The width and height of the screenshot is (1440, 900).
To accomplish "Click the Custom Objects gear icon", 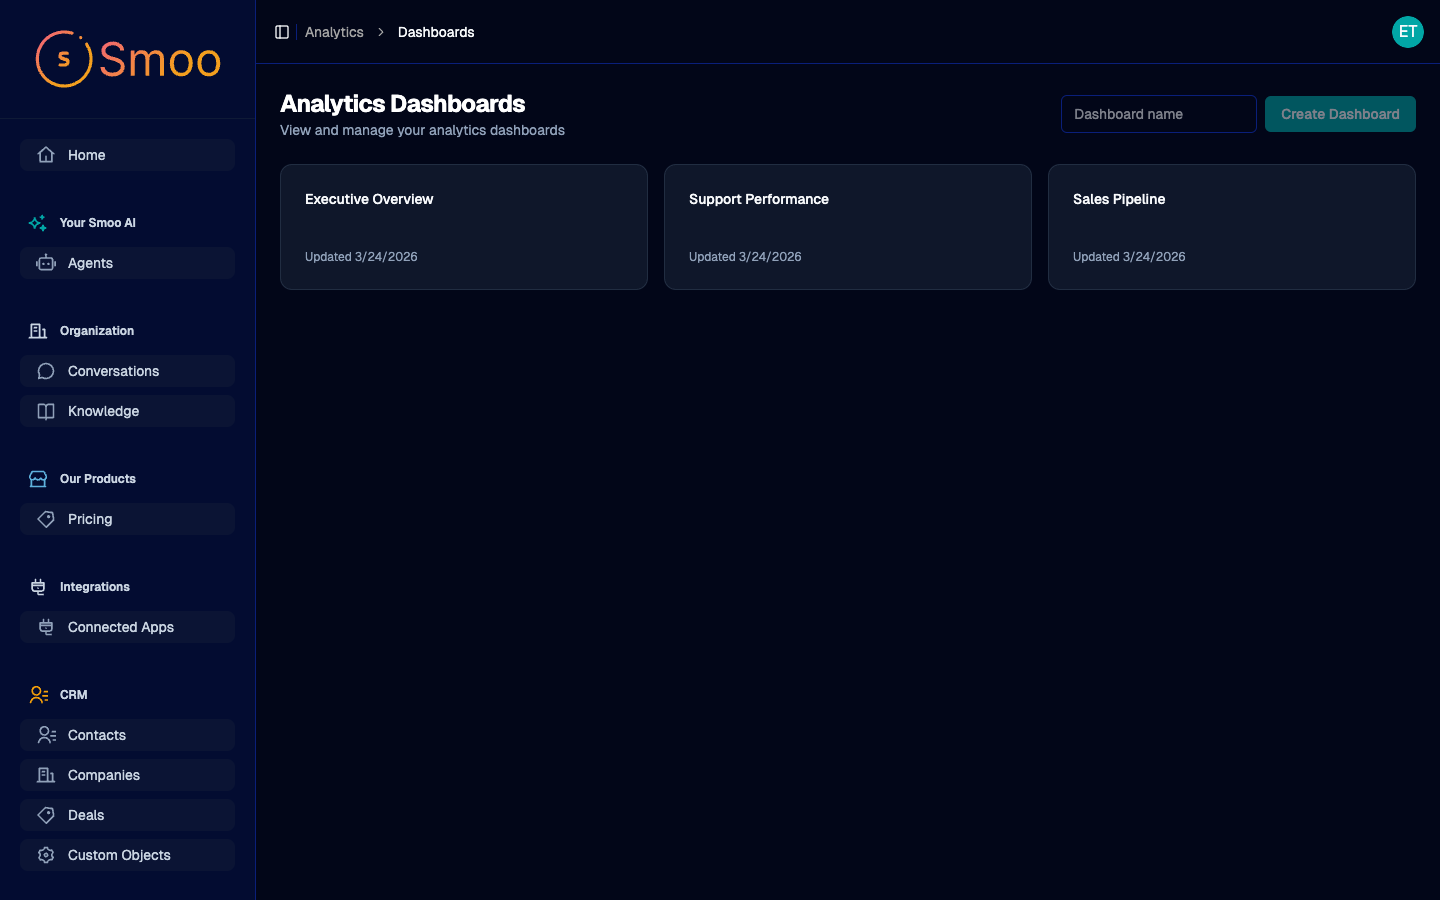I will click(x=45, y=855).
